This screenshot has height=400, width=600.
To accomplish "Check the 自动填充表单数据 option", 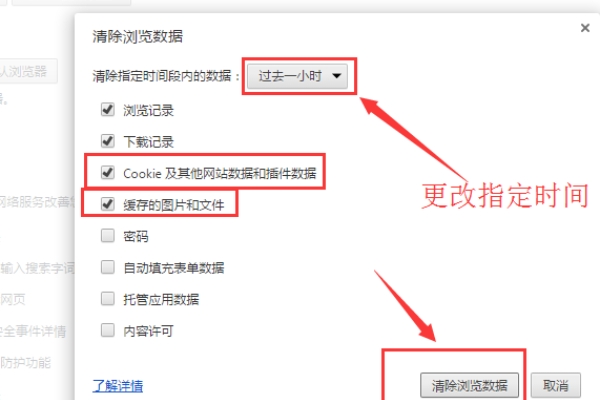I will point(108,267).
